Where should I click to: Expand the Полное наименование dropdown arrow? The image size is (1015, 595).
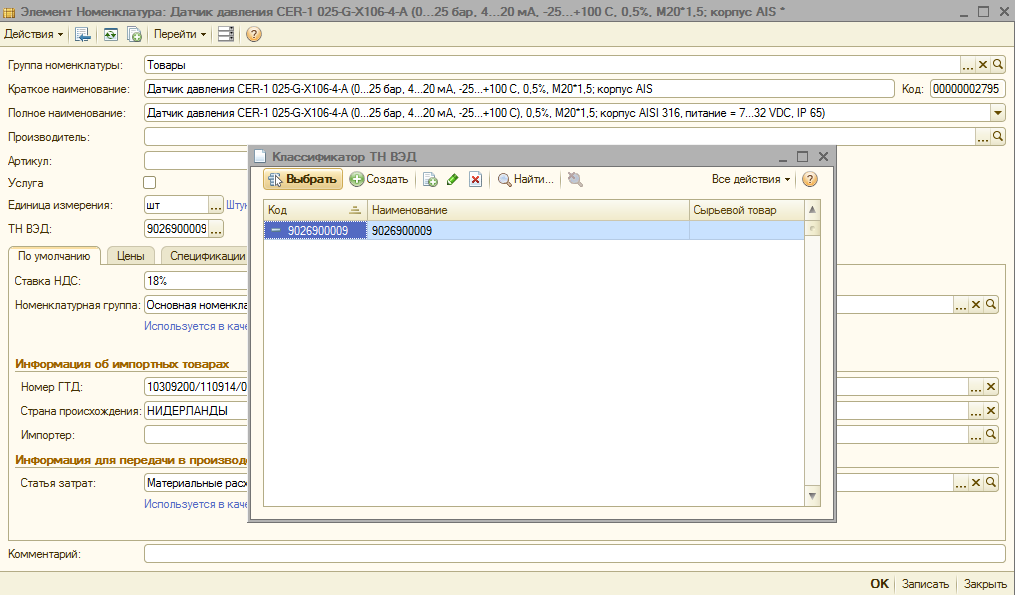pos(997,113)
